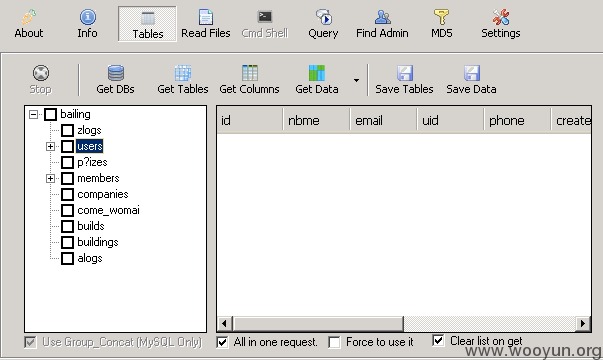The image size is (603, 360).
Task: Open the Read Files section
Action: coord(206,24)
